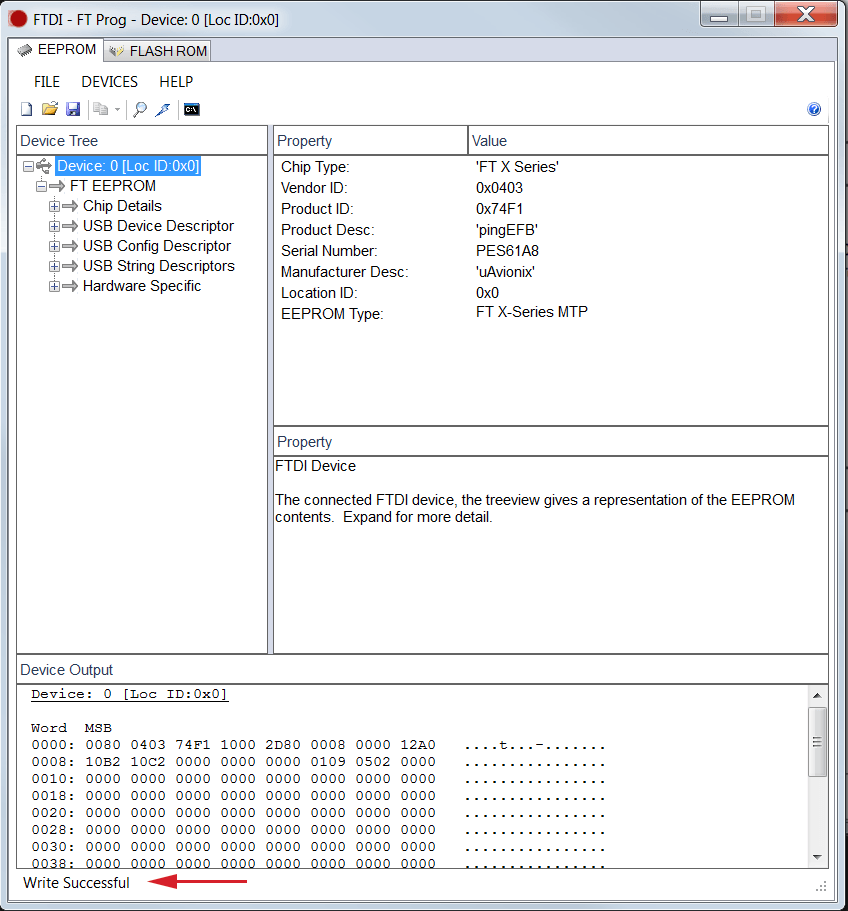Expand the USB String Descriptors node
The image size is (848, 911).
[x=54, y=267]
